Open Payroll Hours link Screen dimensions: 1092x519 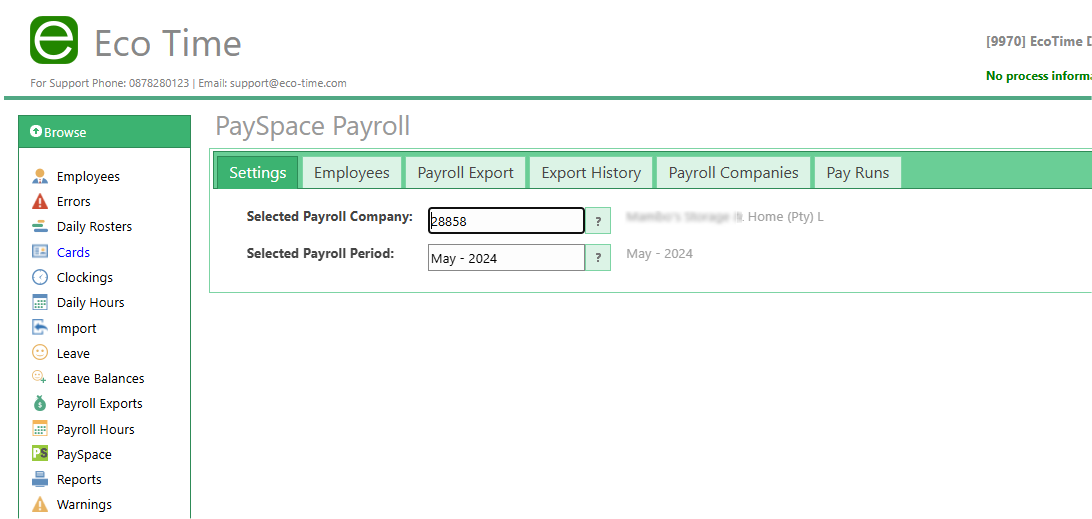coord(96,429)
